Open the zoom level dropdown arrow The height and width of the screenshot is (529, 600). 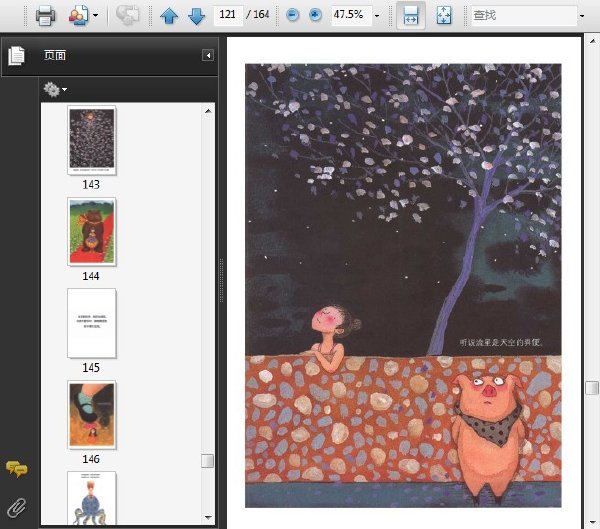tap(377, 16)
